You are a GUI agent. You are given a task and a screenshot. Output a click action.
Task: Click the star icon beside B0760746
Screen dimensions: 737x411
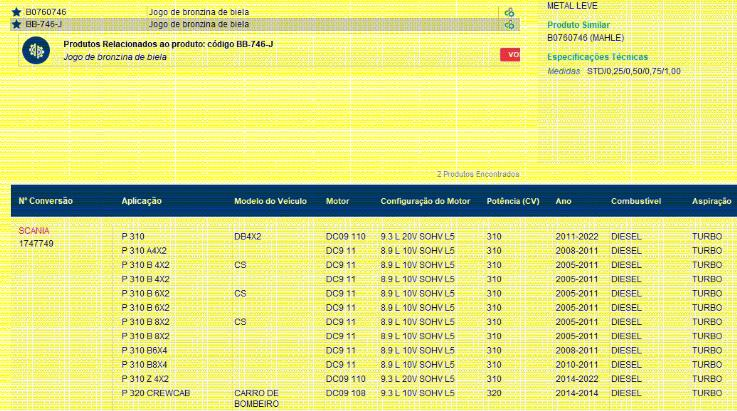[16, 12]
